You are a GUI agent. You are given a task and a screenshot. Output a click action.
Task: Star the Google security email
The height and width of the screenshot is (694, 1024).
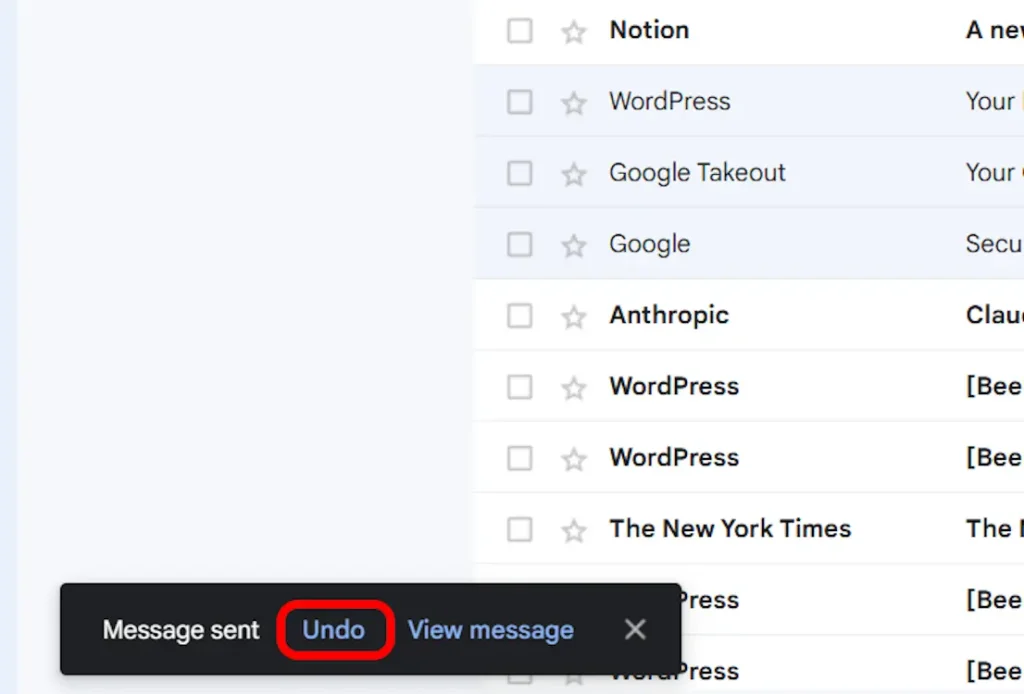pyautogui.click(x=573, y=244)
